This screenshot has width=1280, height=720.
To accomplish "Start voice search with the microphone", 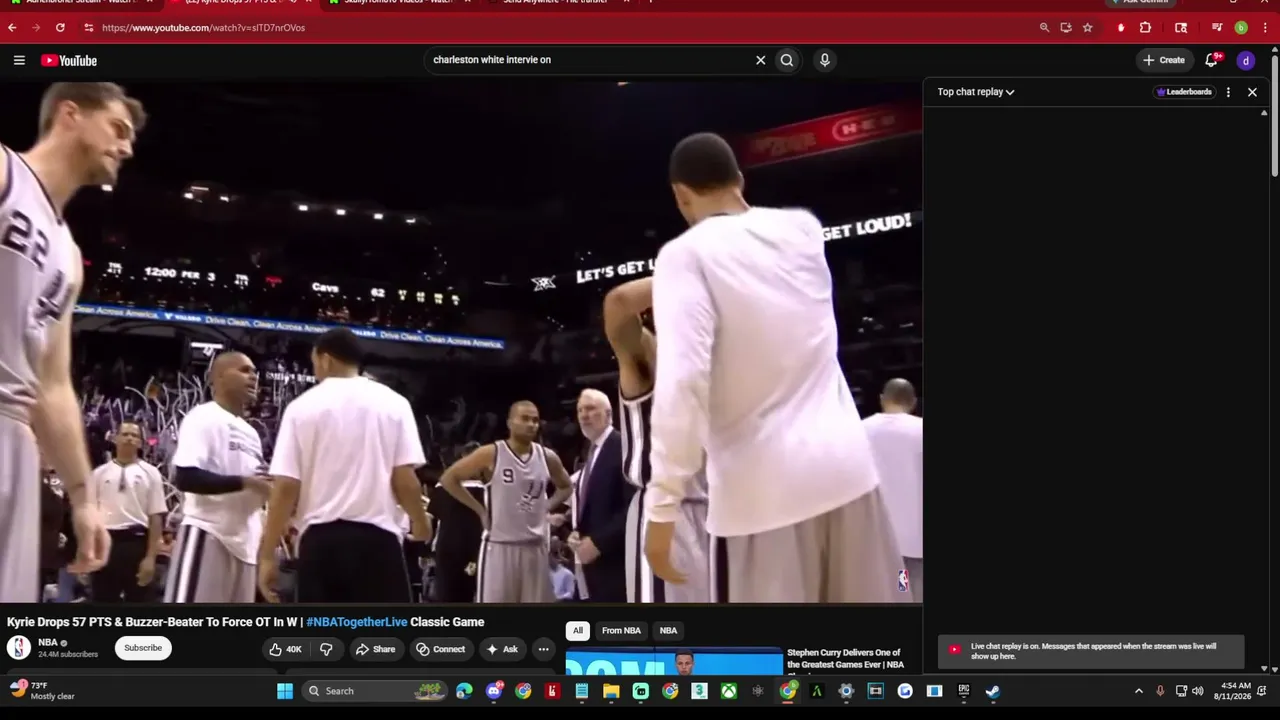I will point(825,60).
